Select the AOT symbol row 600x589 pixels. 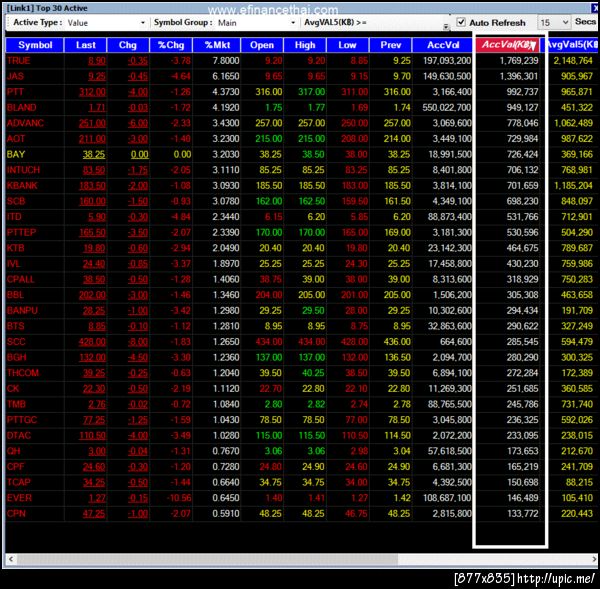pos(302,139)
